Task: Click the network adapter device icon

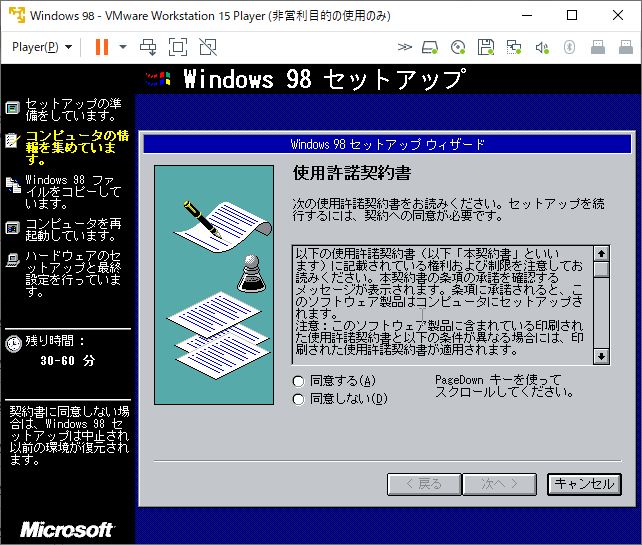Action: 513,47
